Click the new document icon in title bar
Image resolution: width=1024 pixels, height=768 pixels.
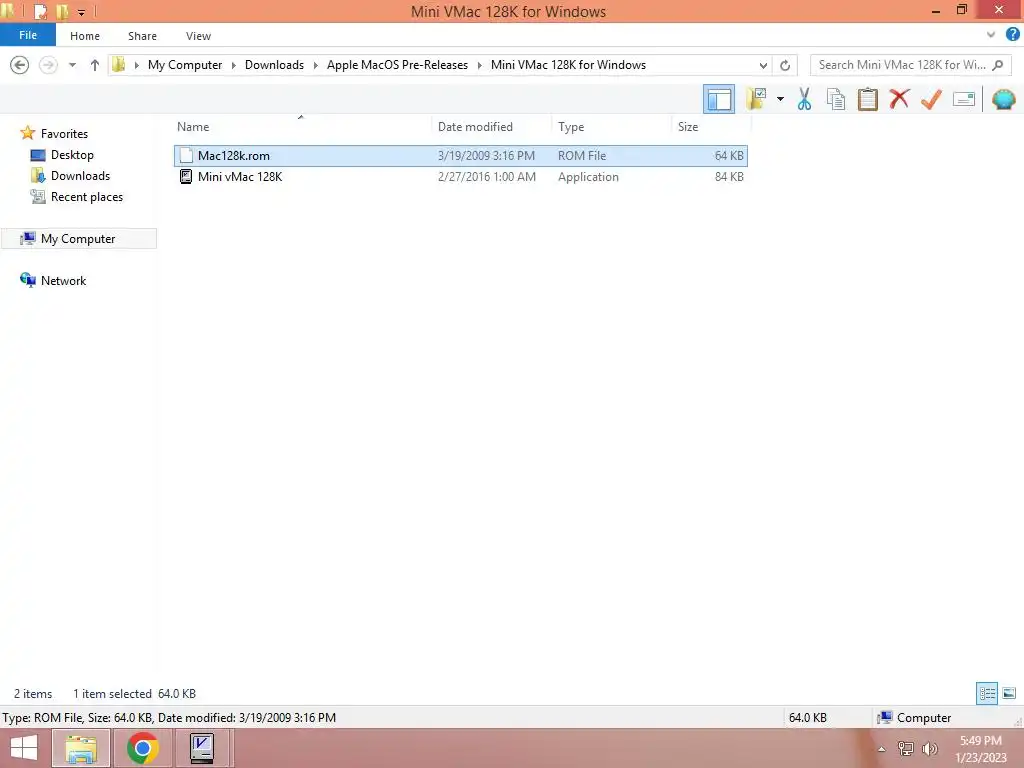[40, 11]
